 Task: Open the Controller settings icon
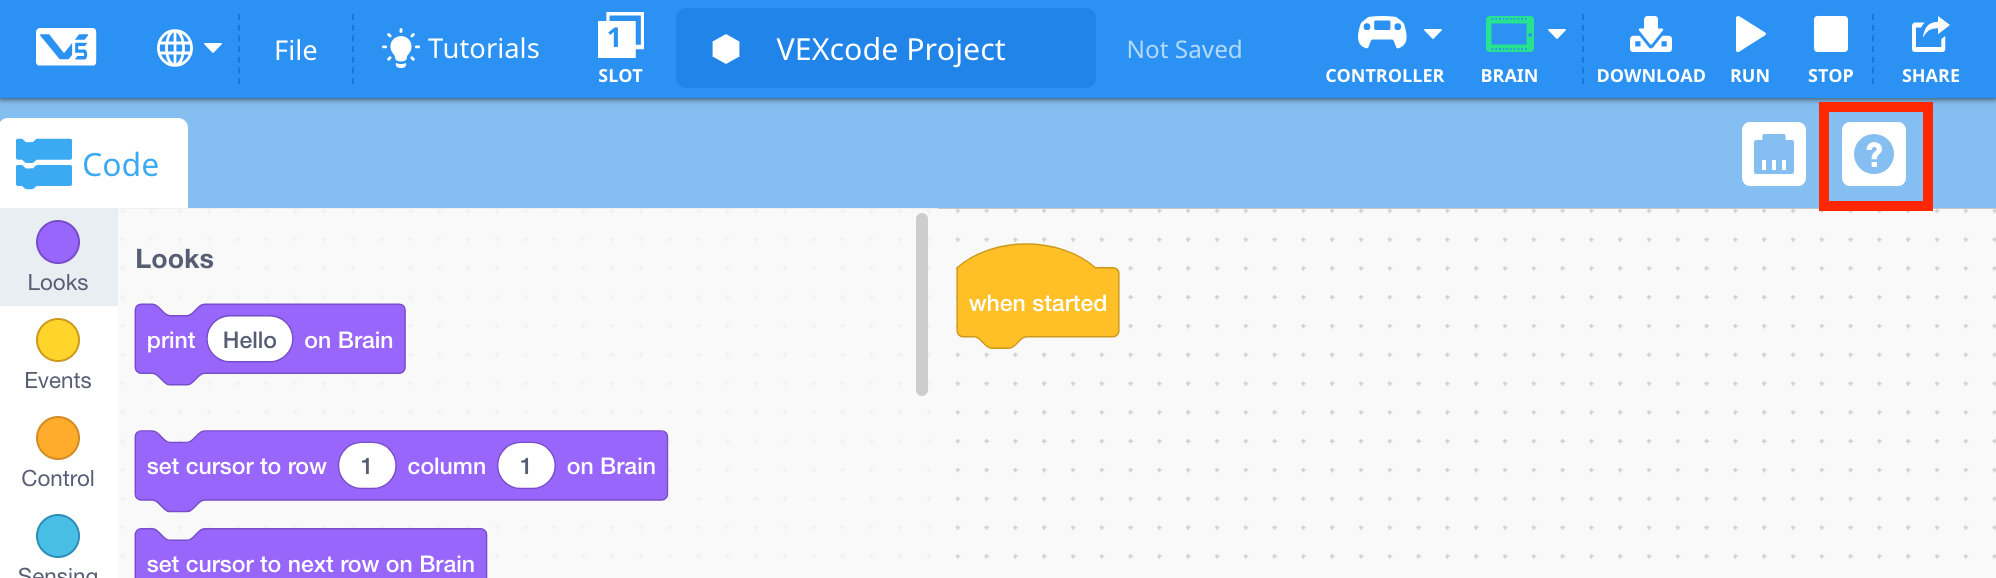point(1383,32)
